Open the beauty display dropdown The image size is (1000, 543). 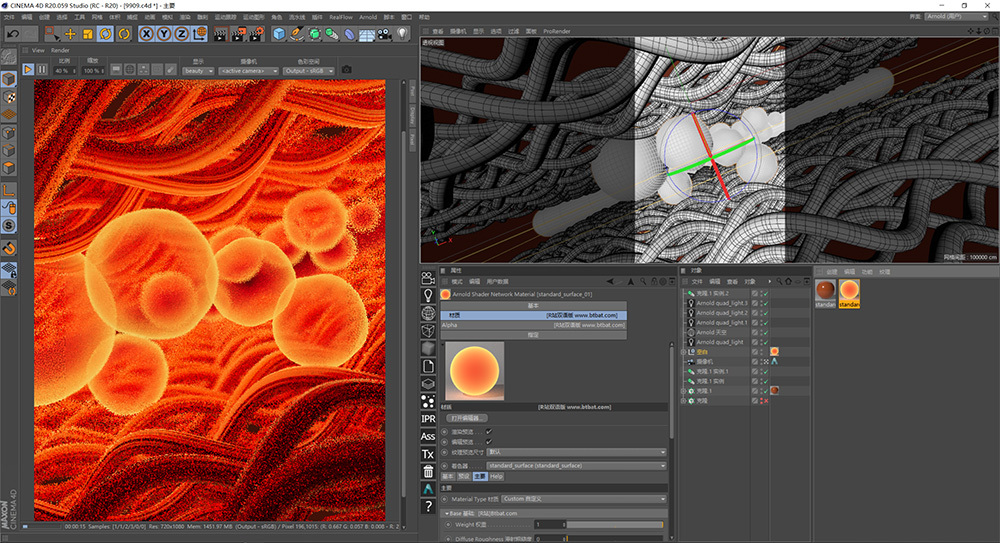coord(198,71)
